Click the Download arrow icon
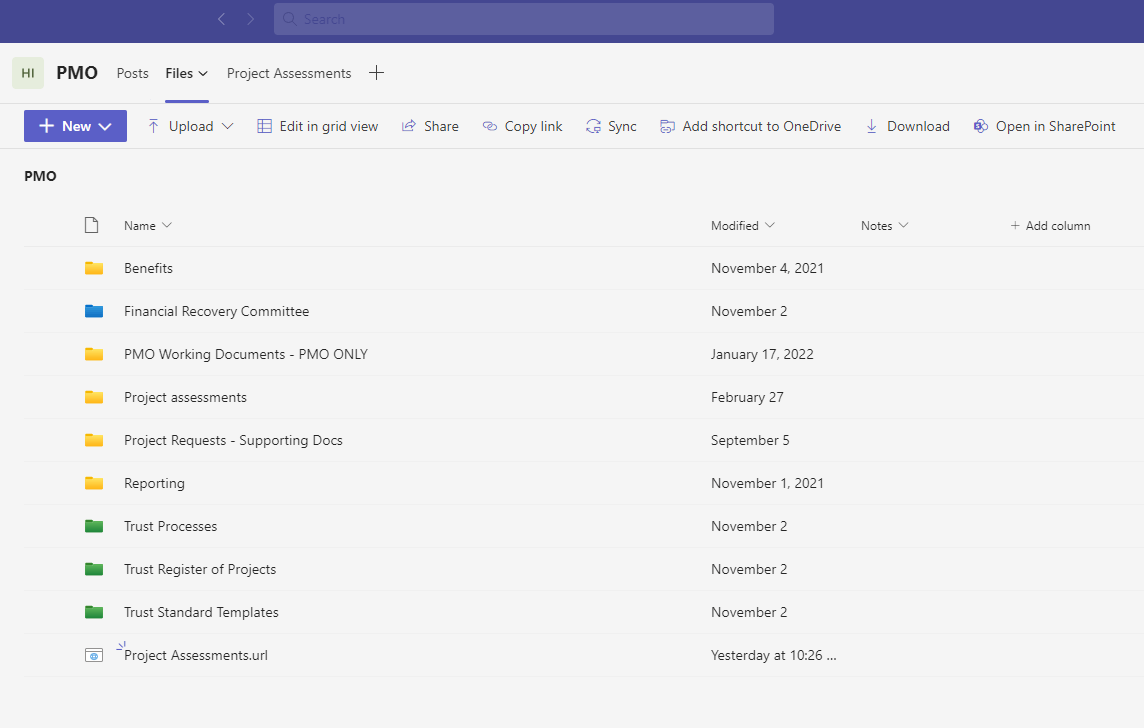Image resolution: width=1144 pixels, height=728 pixels. tap(871, 126)
